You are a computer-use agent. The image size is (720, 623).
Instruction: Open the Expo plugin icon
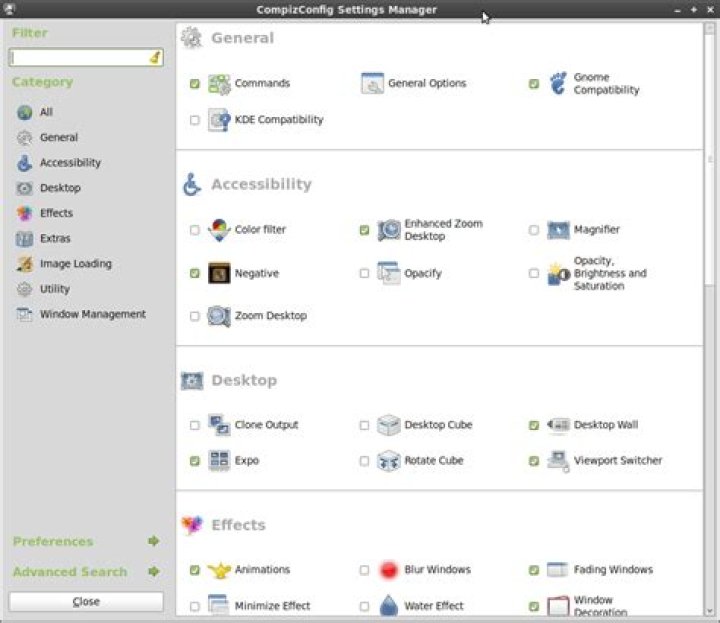pyautogui.click(x=219, y=460)
